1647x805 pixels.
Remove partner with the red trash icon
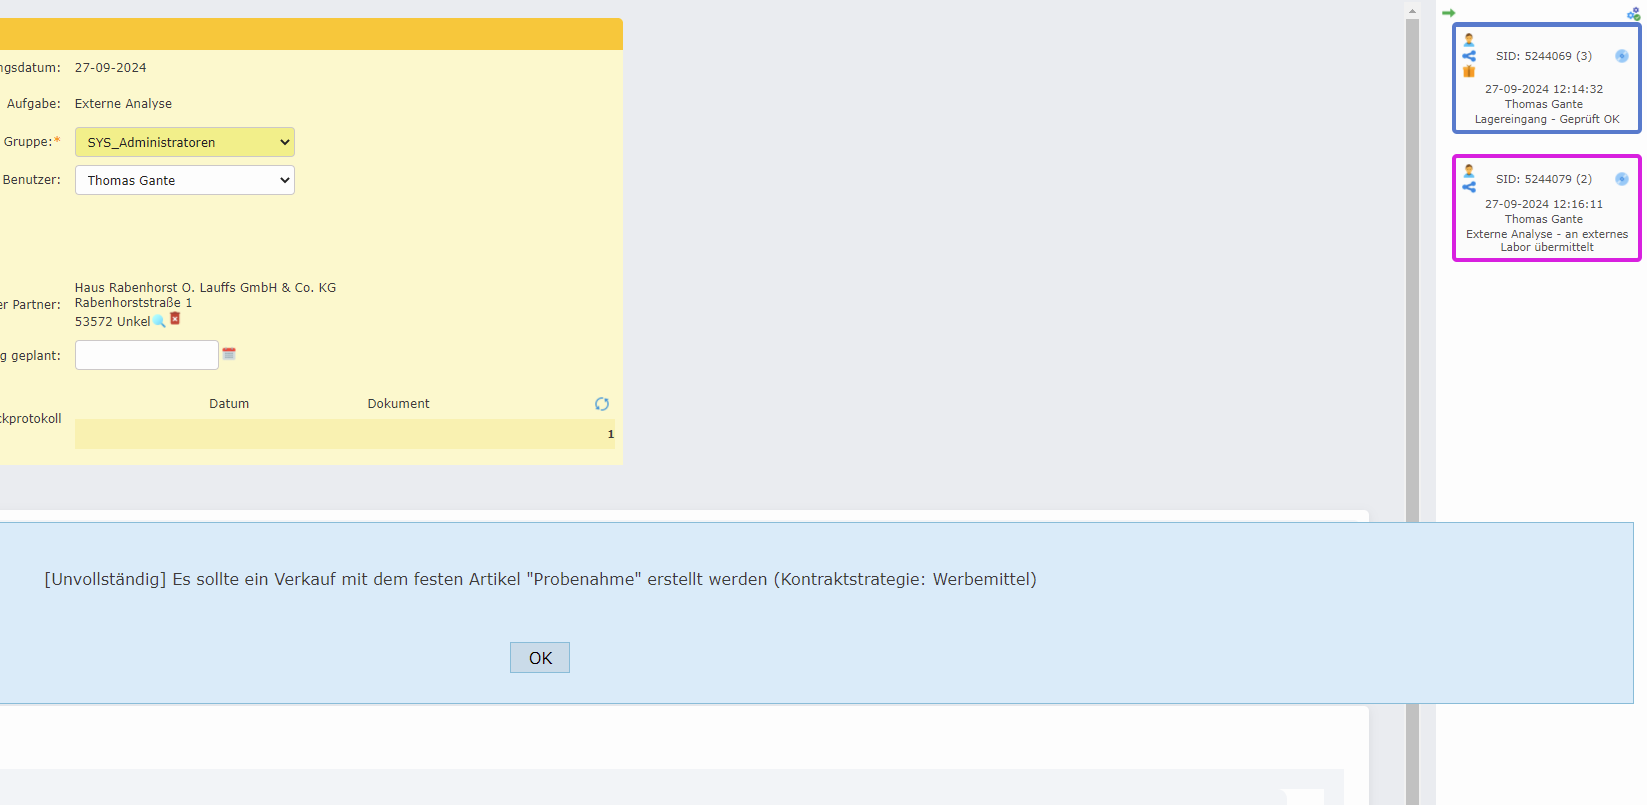(x=175, y=319)
